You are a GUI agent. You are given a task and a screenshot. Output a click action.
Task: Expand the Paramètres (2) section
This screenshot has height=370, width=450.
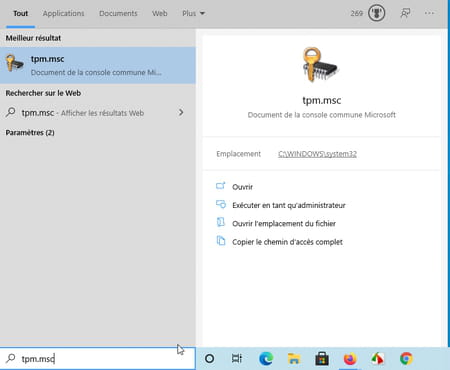[30, 133]
